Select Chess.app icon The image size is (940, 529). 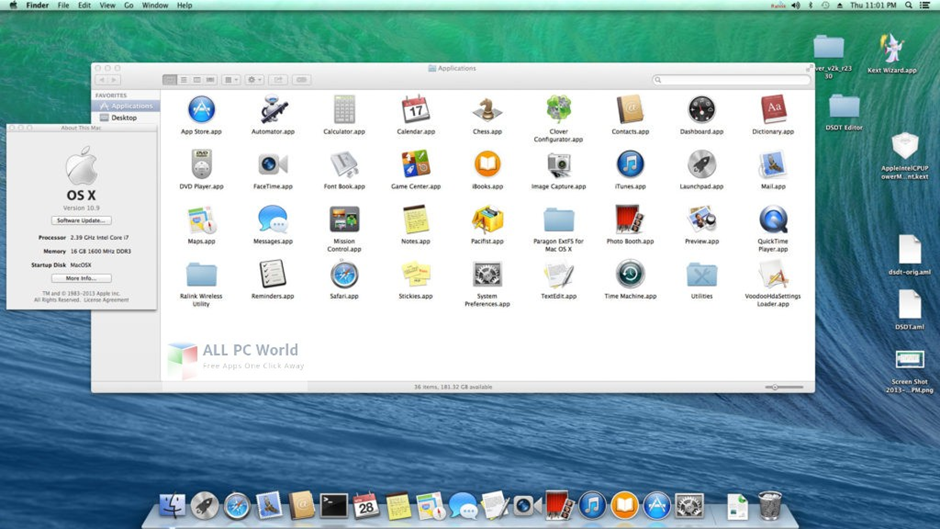(487, 110)
